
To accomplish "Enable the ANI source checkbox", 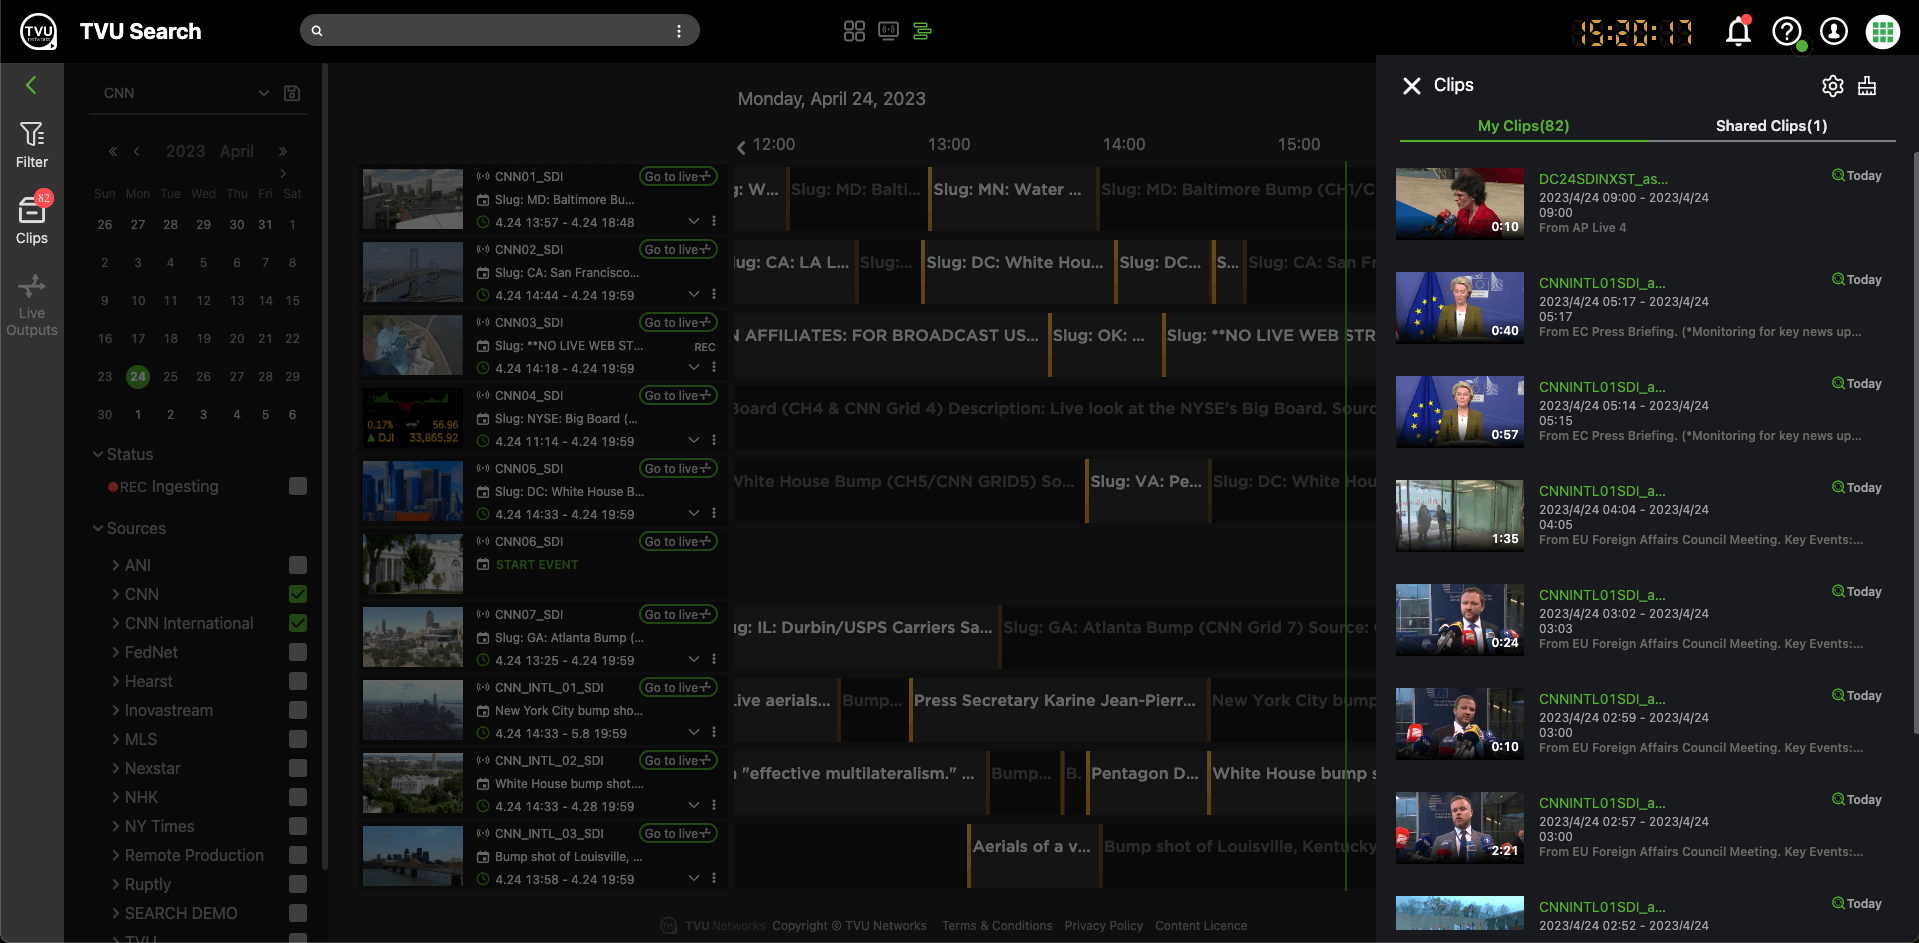I will click(298, 565).
